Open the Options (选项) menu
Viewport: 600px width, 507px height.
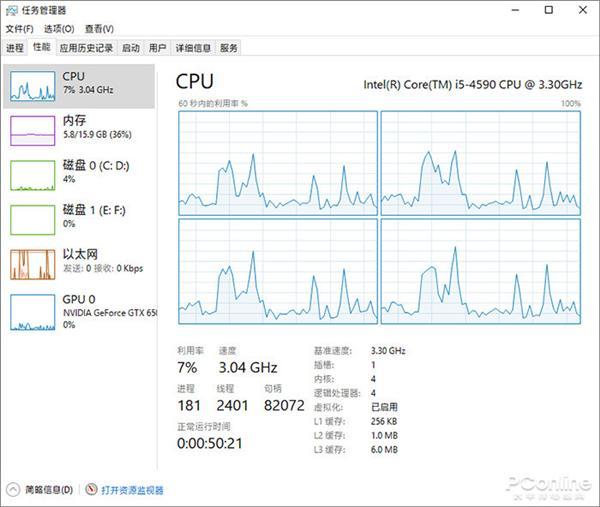tap(59, 29)
